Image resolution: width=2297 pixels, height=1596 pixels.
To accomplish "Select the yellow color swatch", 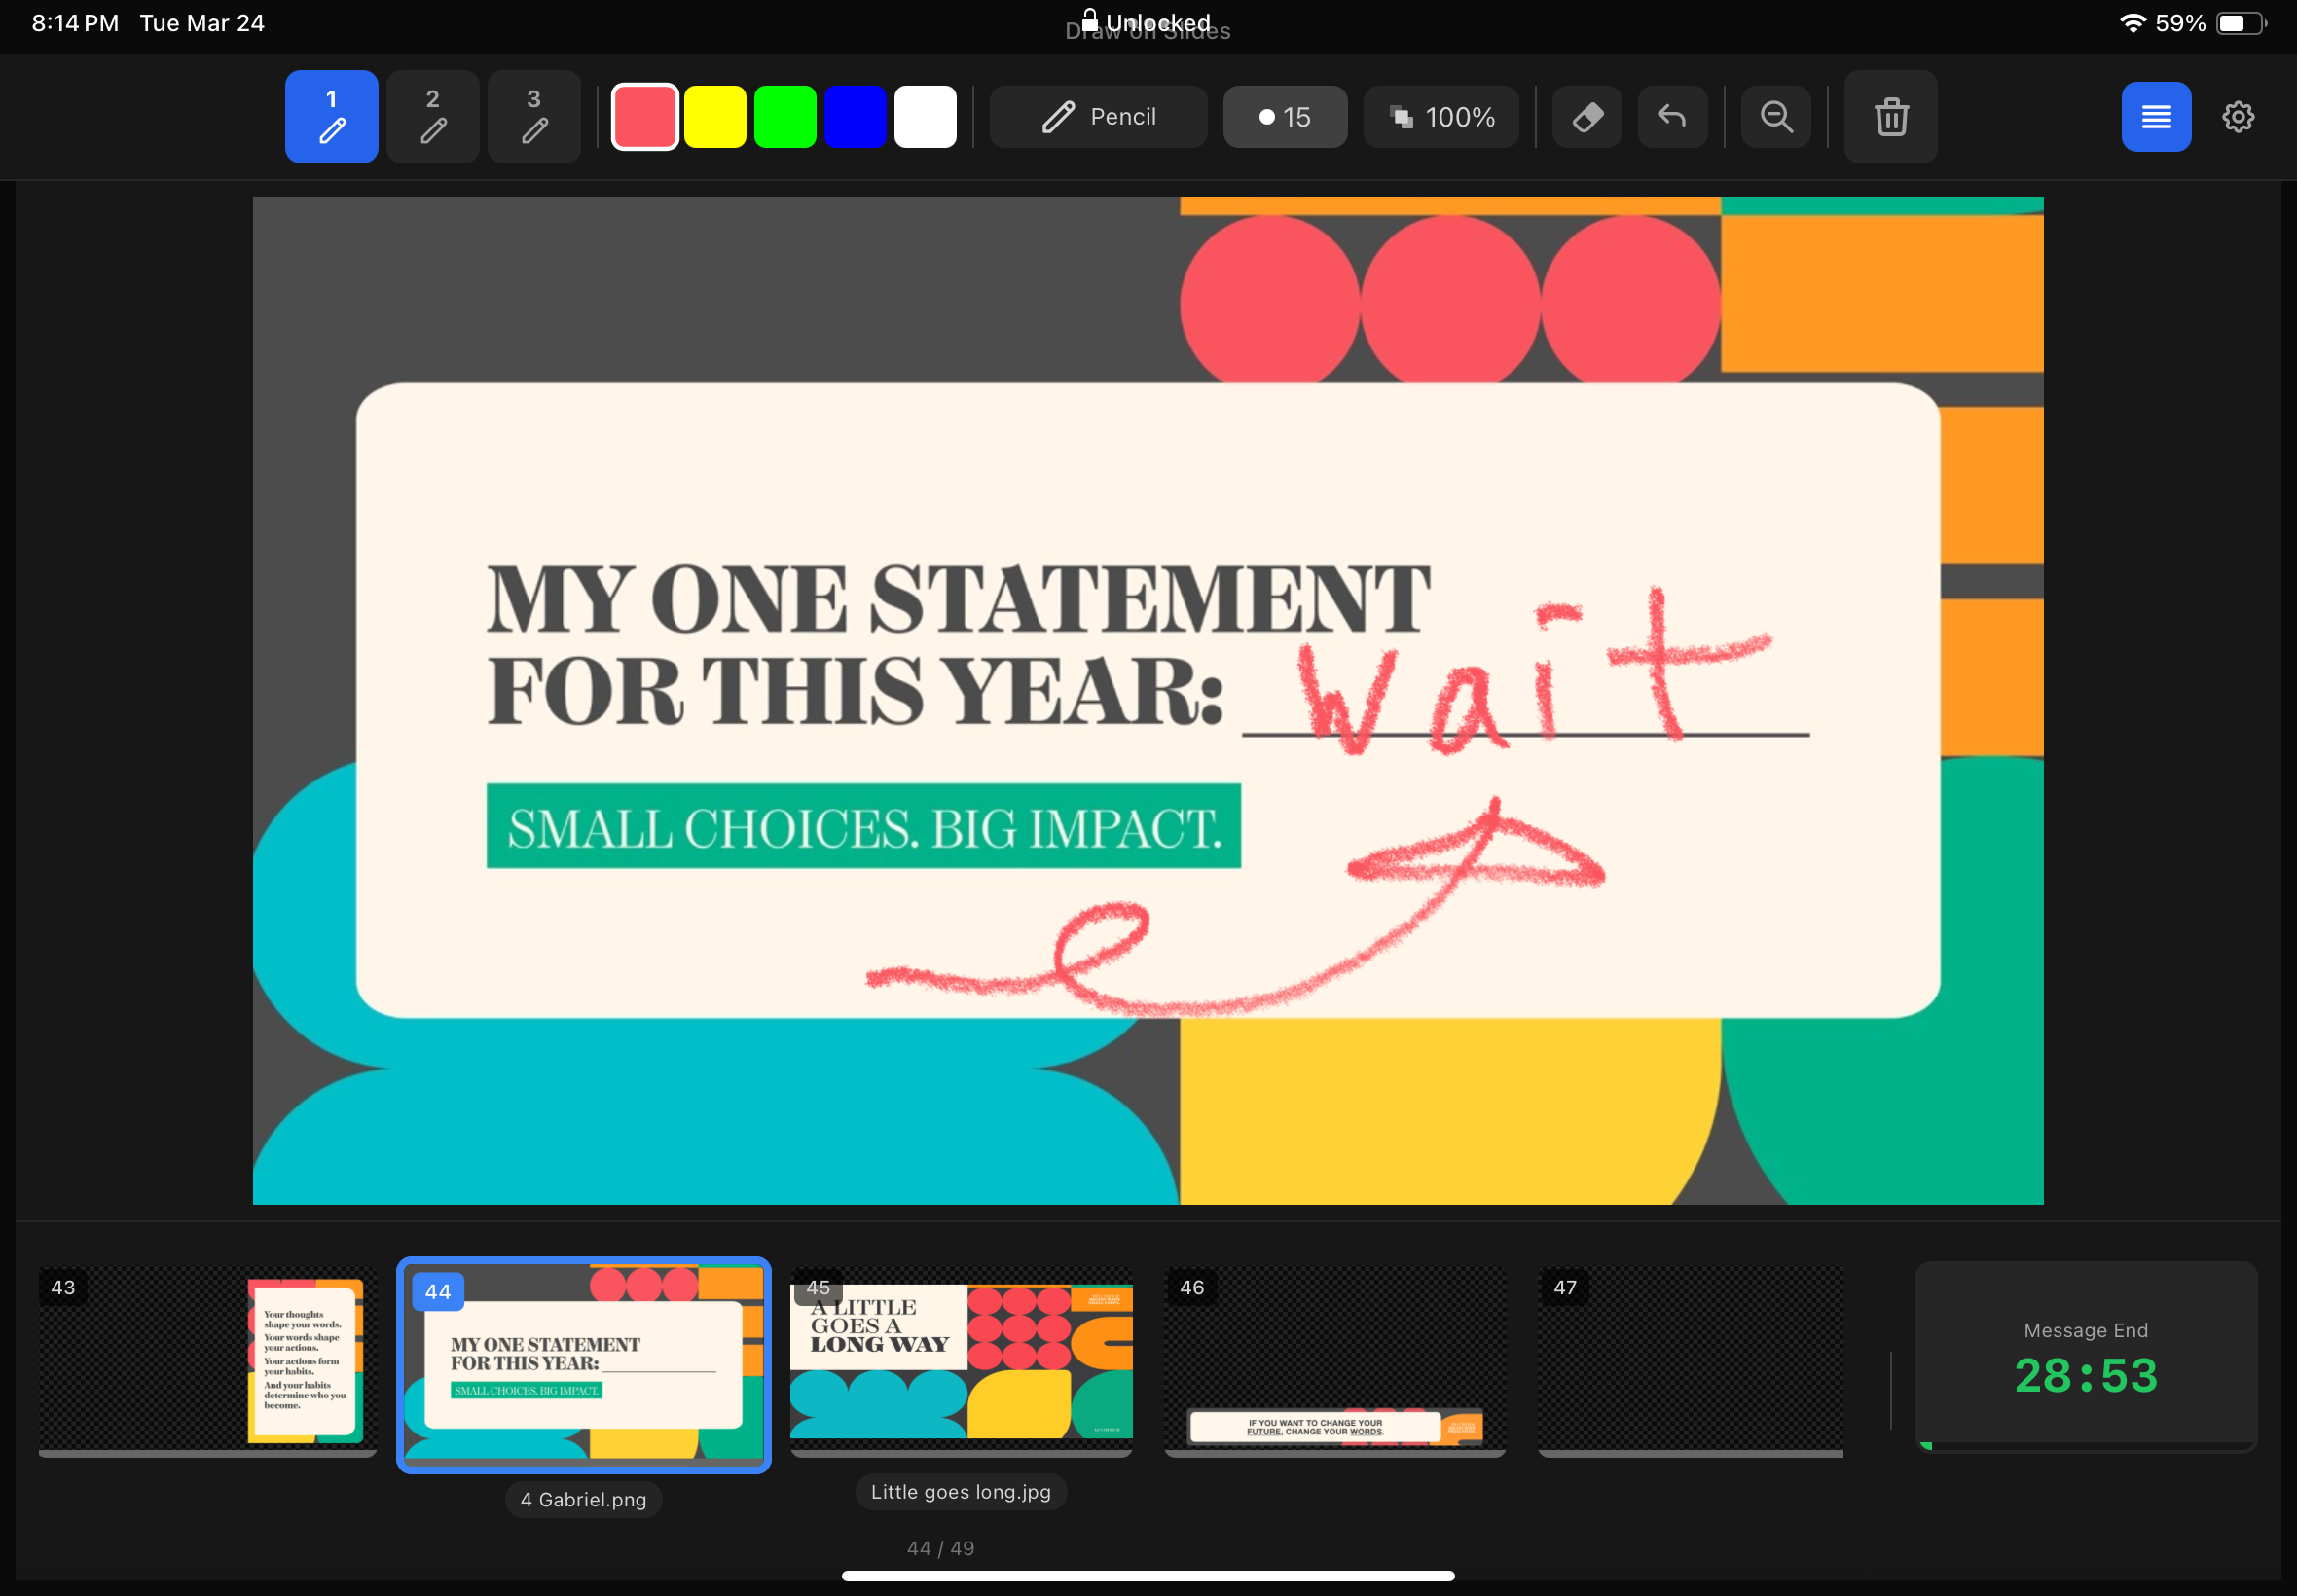I will pos(715,116).
